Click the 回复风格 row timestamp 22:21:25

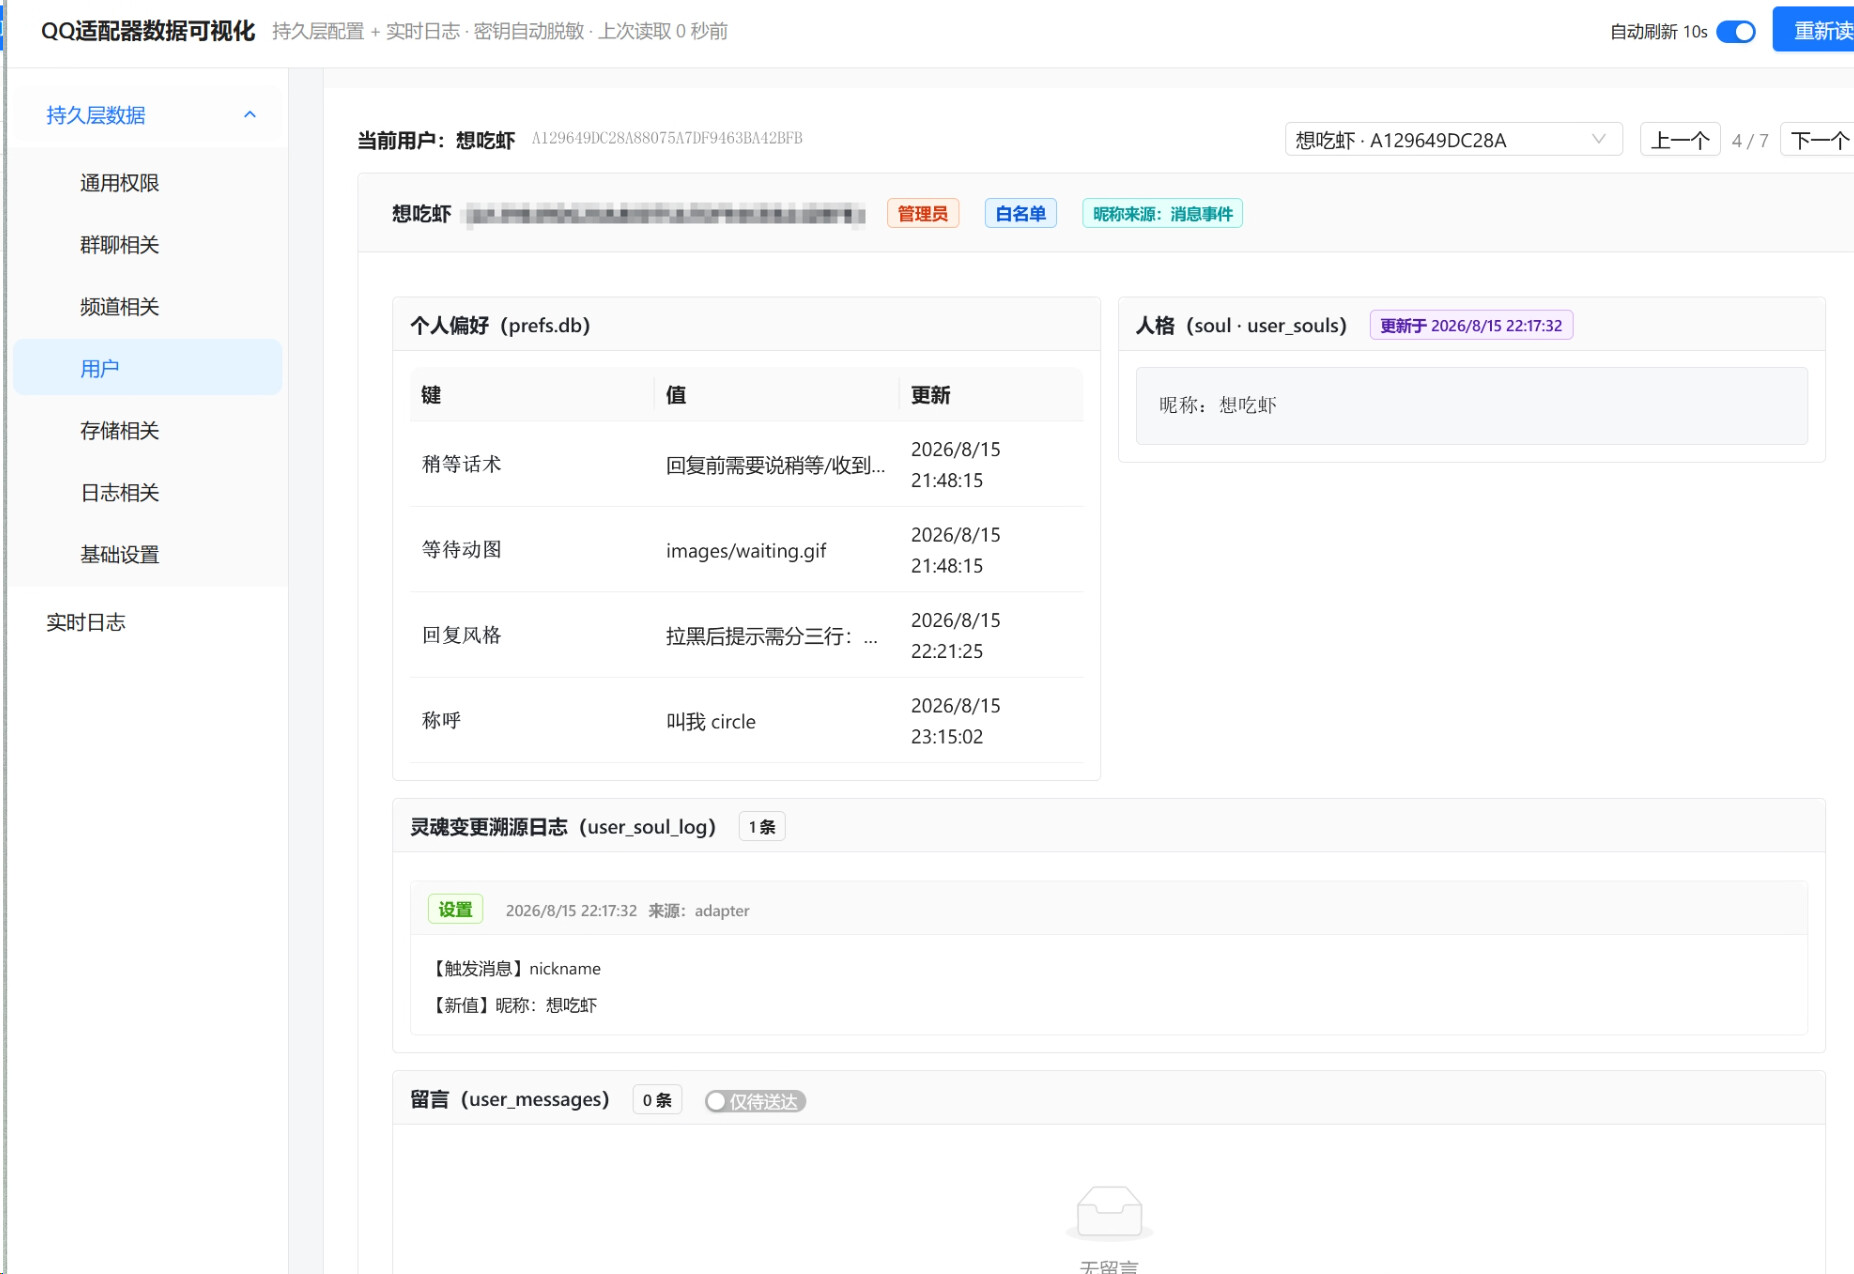947,651
